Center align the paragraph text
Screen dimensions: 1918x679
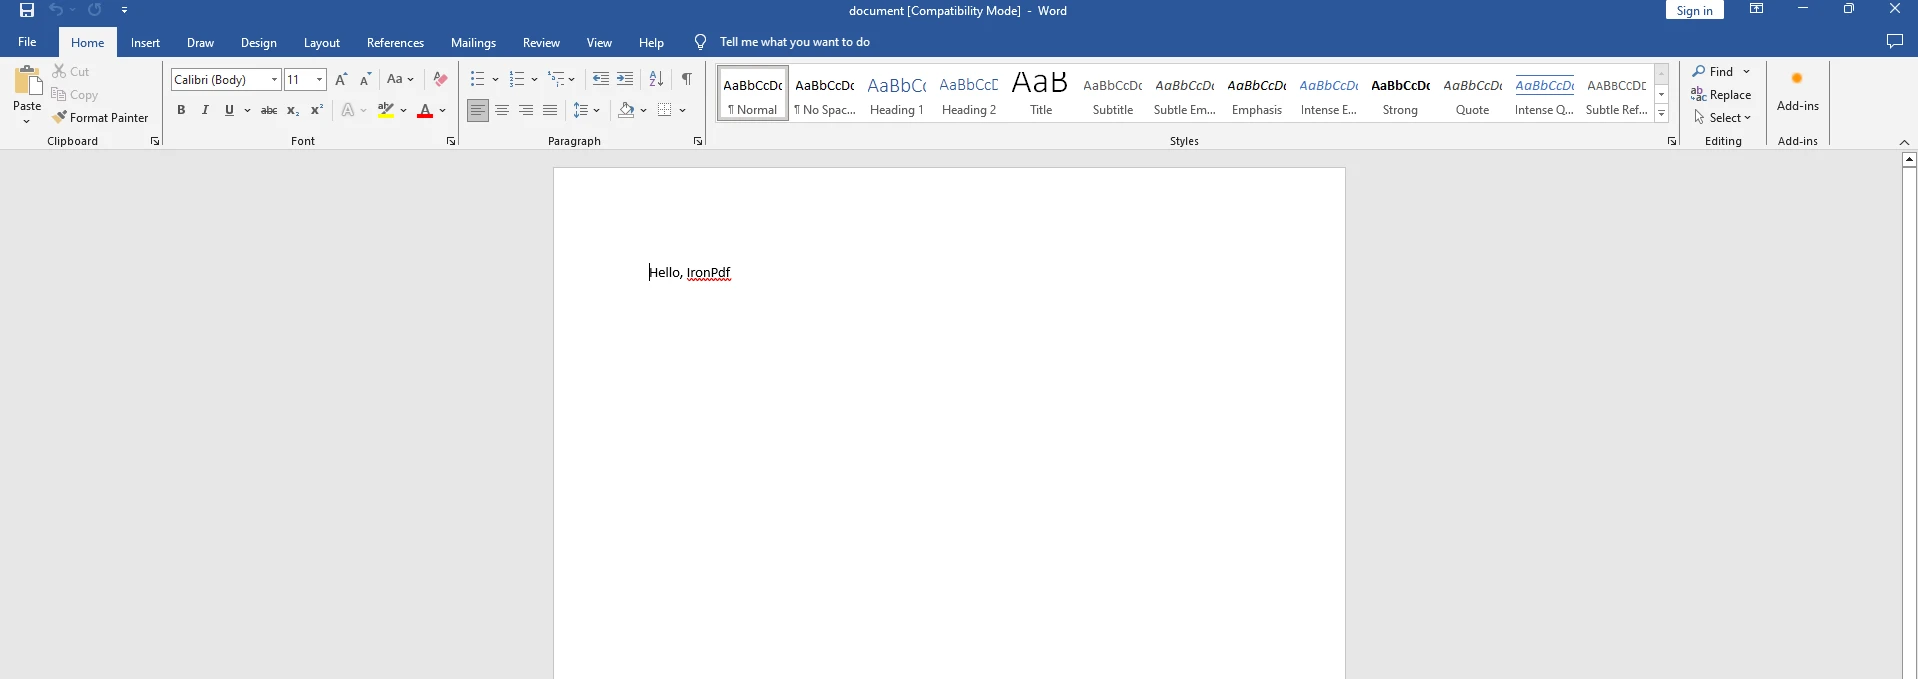coord(502,110)
